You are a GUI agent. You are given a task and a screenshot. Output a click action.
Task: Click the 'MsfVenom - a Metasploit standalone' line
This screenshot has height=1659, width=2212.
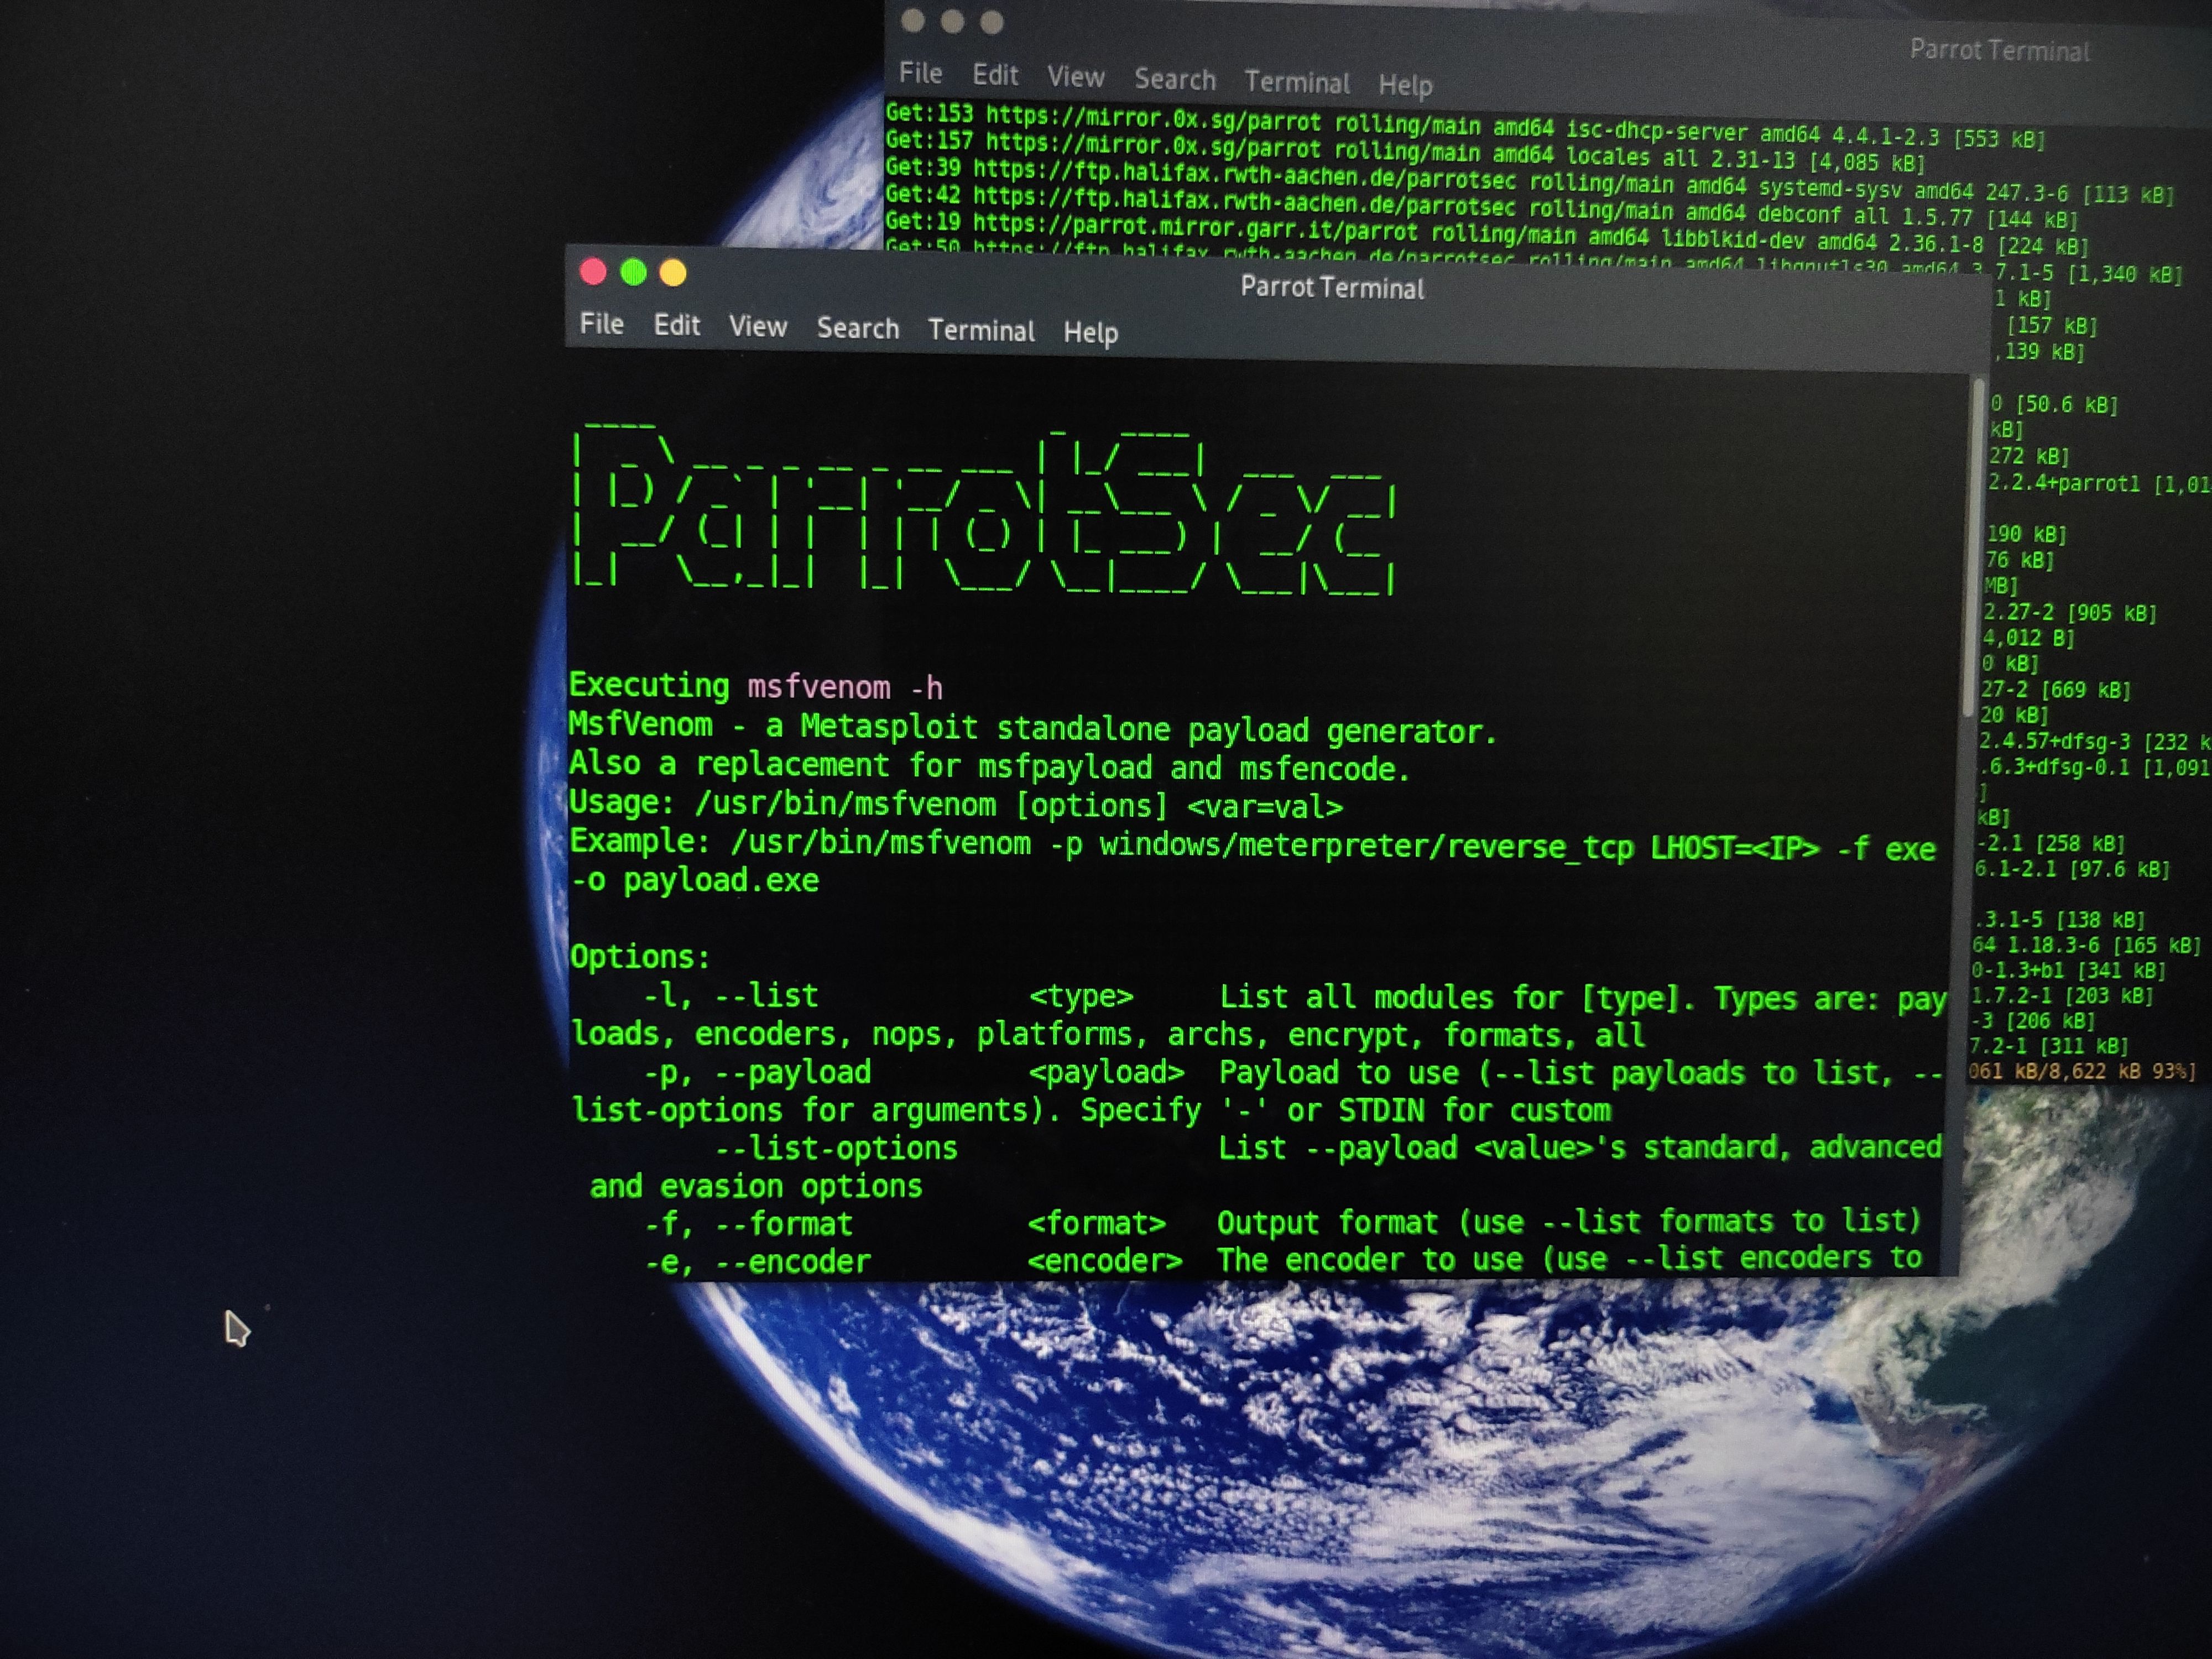[1032, 729]
